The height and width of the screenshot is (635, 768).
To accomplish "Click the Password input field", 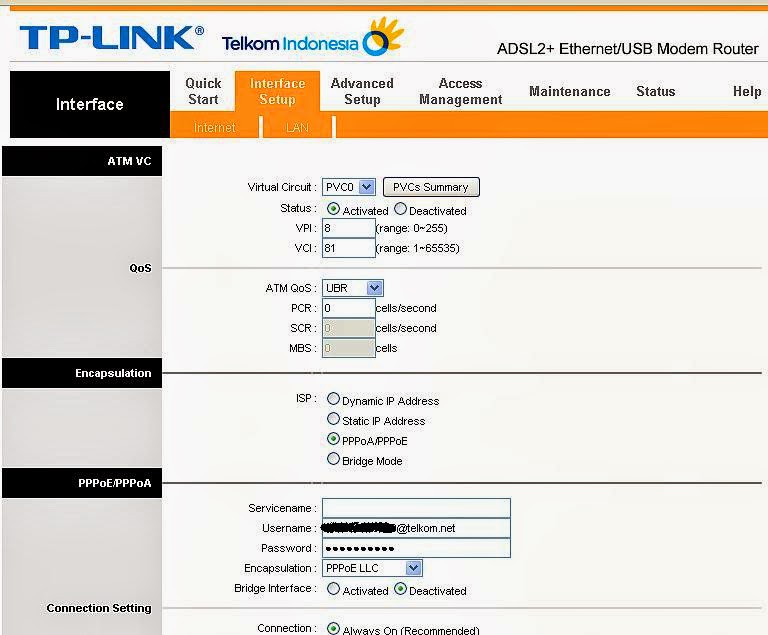I will click(416, 548).
